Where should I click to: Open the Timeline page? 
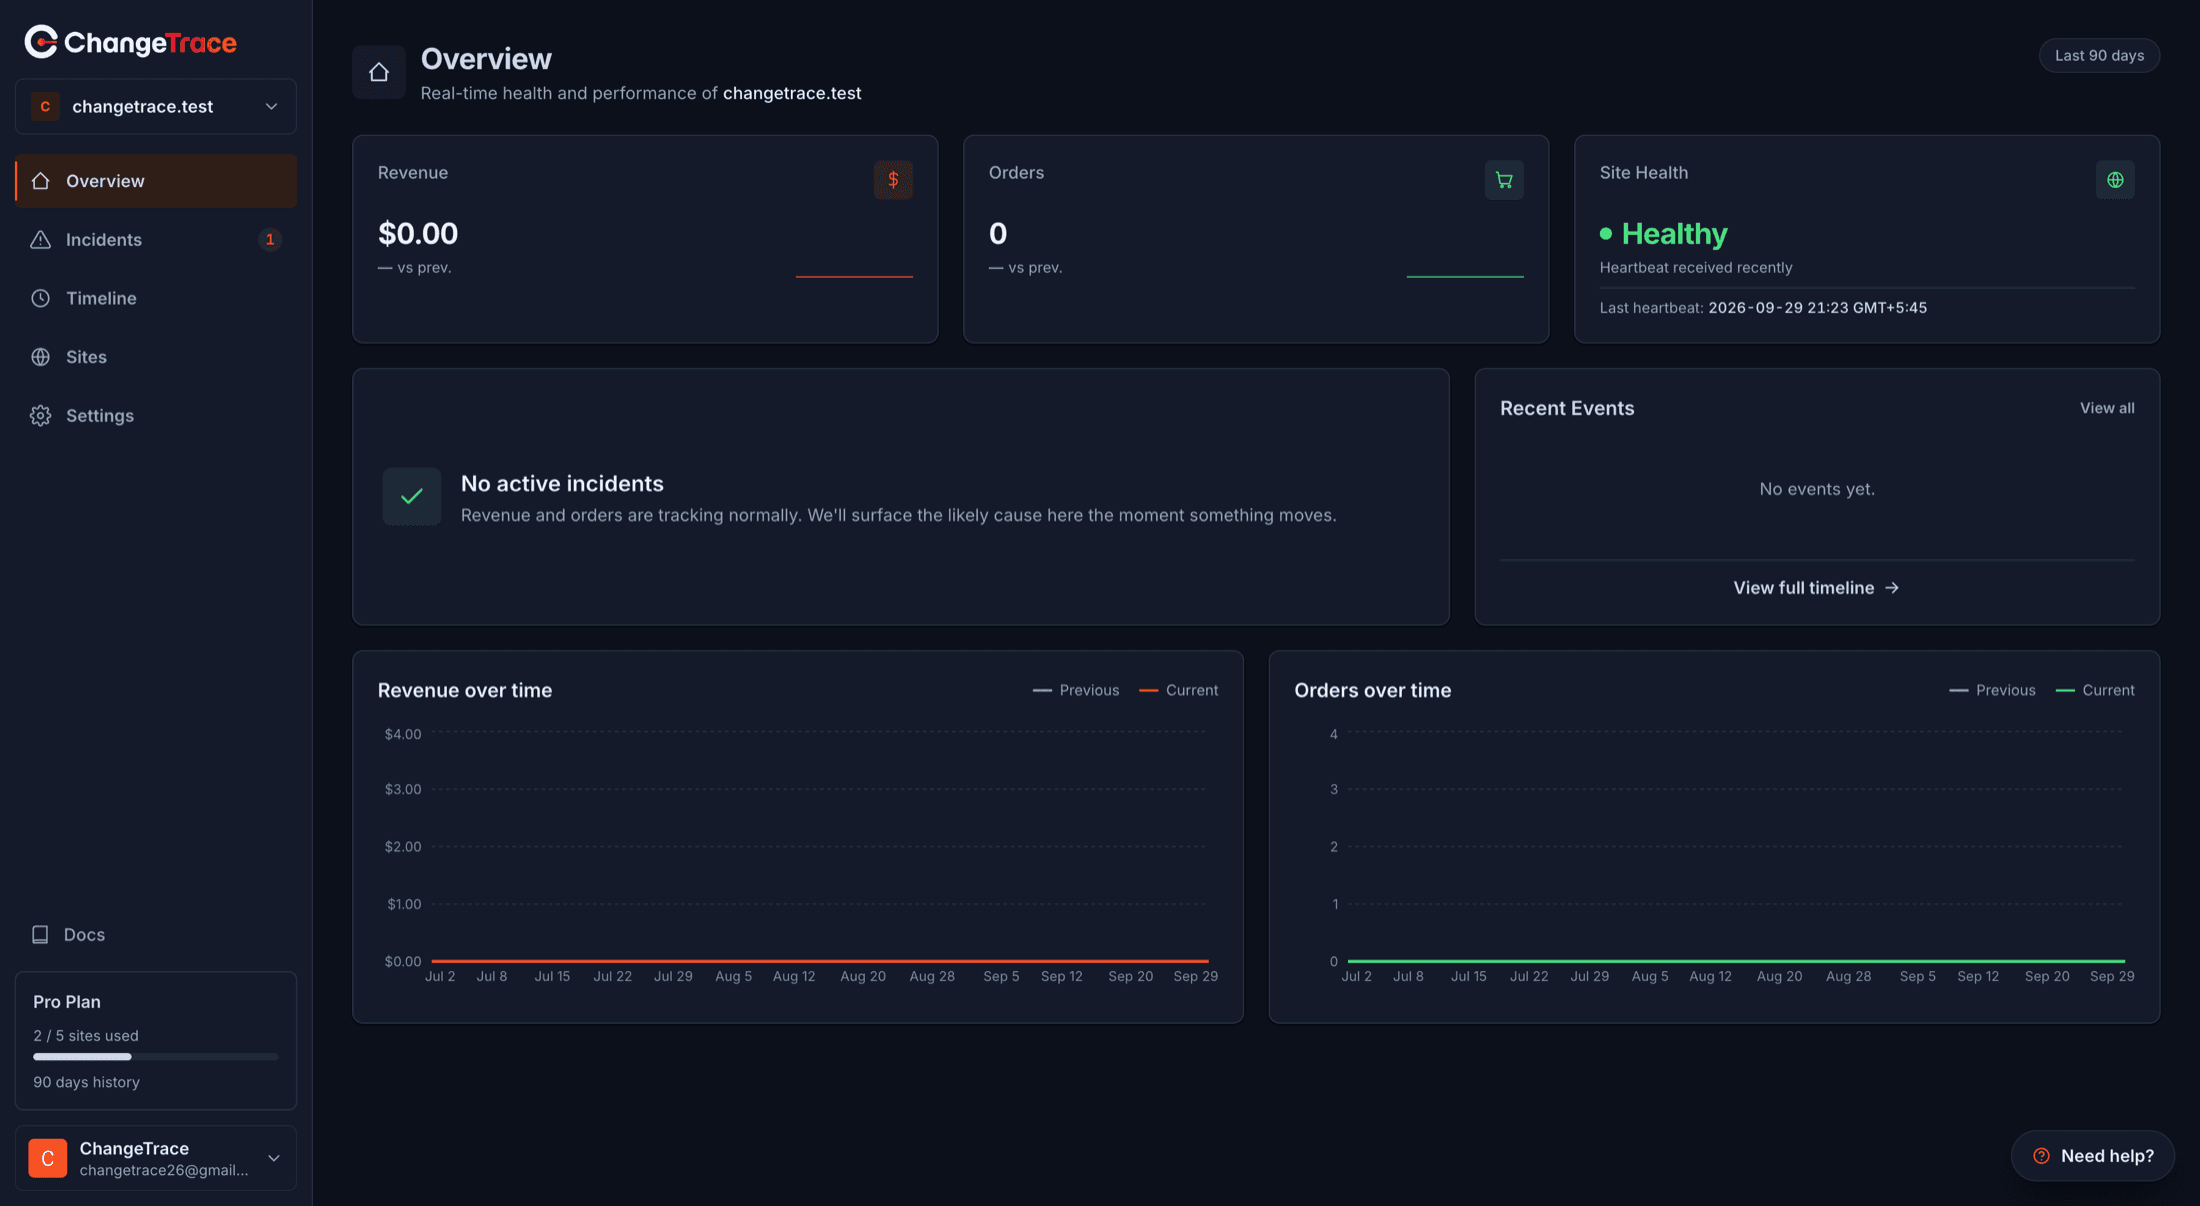[x=156, y=298]
